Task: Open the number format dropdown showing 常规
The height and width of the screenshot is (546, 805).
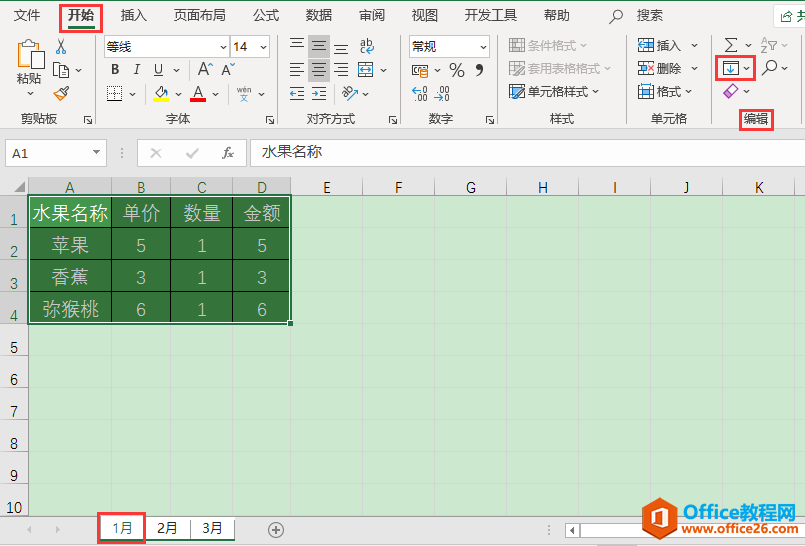Action: 449,47
